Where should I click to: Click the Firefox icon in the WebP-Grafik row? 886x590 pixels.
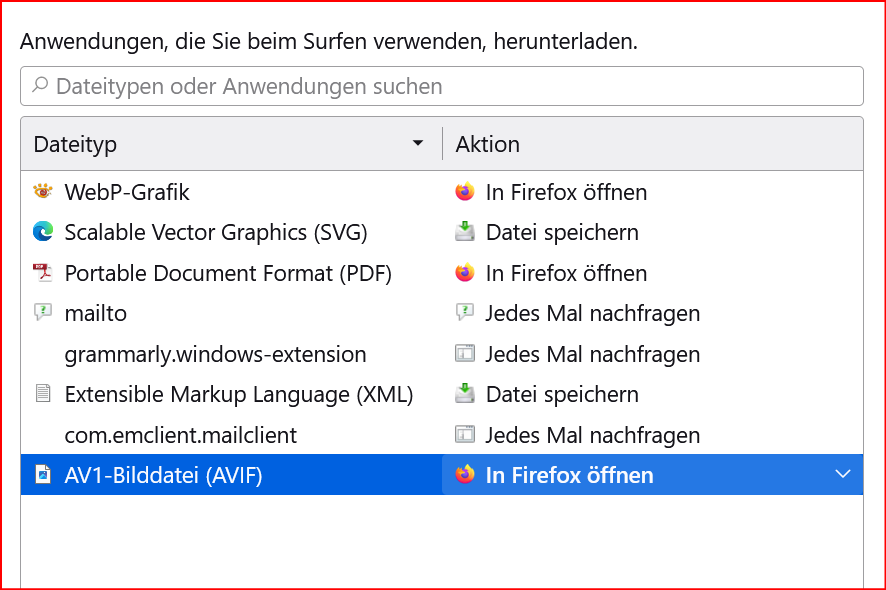(465, 191)
